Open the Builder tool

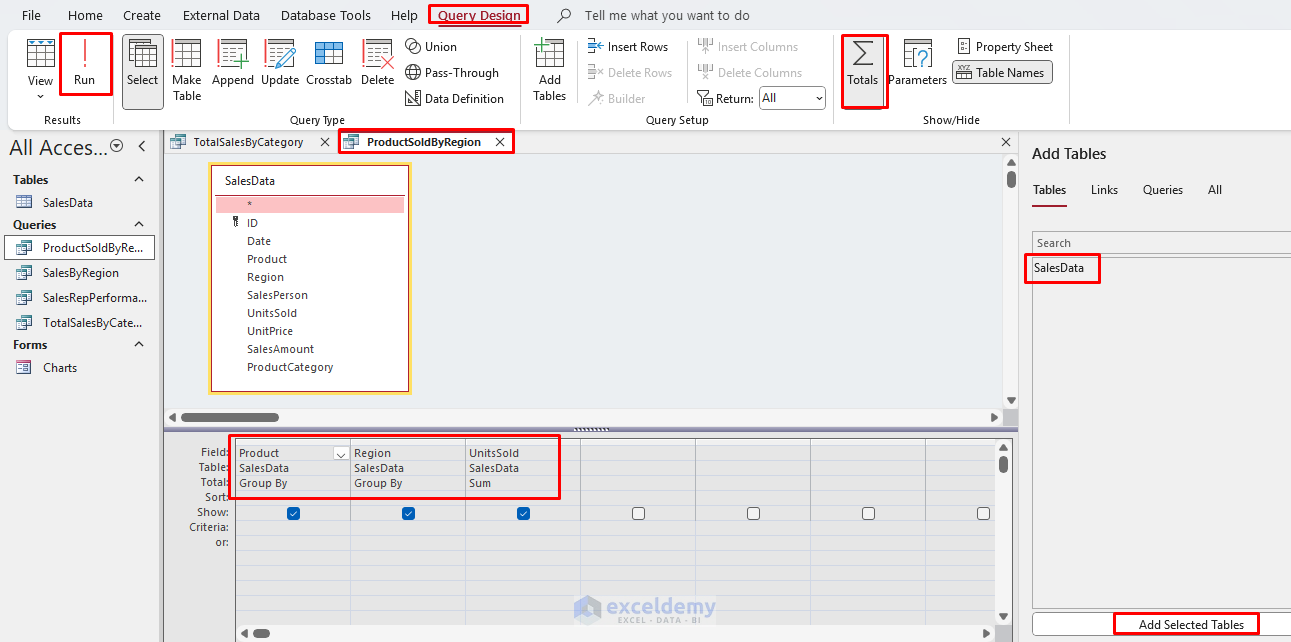click(616, 99)
